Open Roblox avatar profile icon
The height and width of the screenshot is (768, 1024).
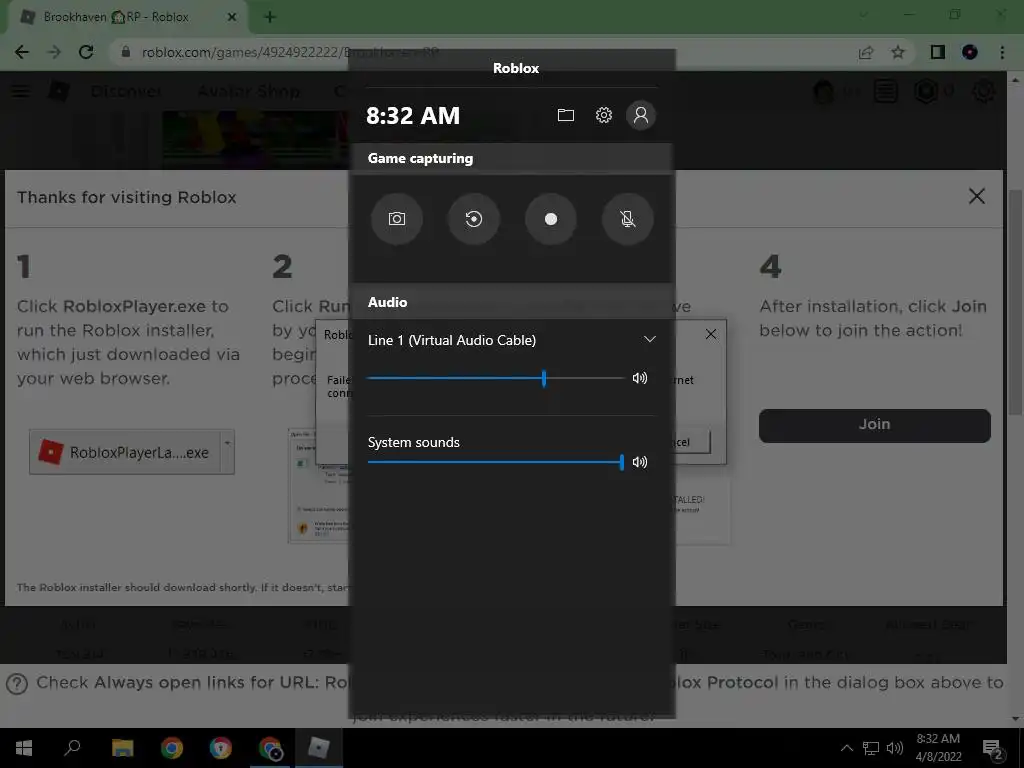(x=824, y=91)
